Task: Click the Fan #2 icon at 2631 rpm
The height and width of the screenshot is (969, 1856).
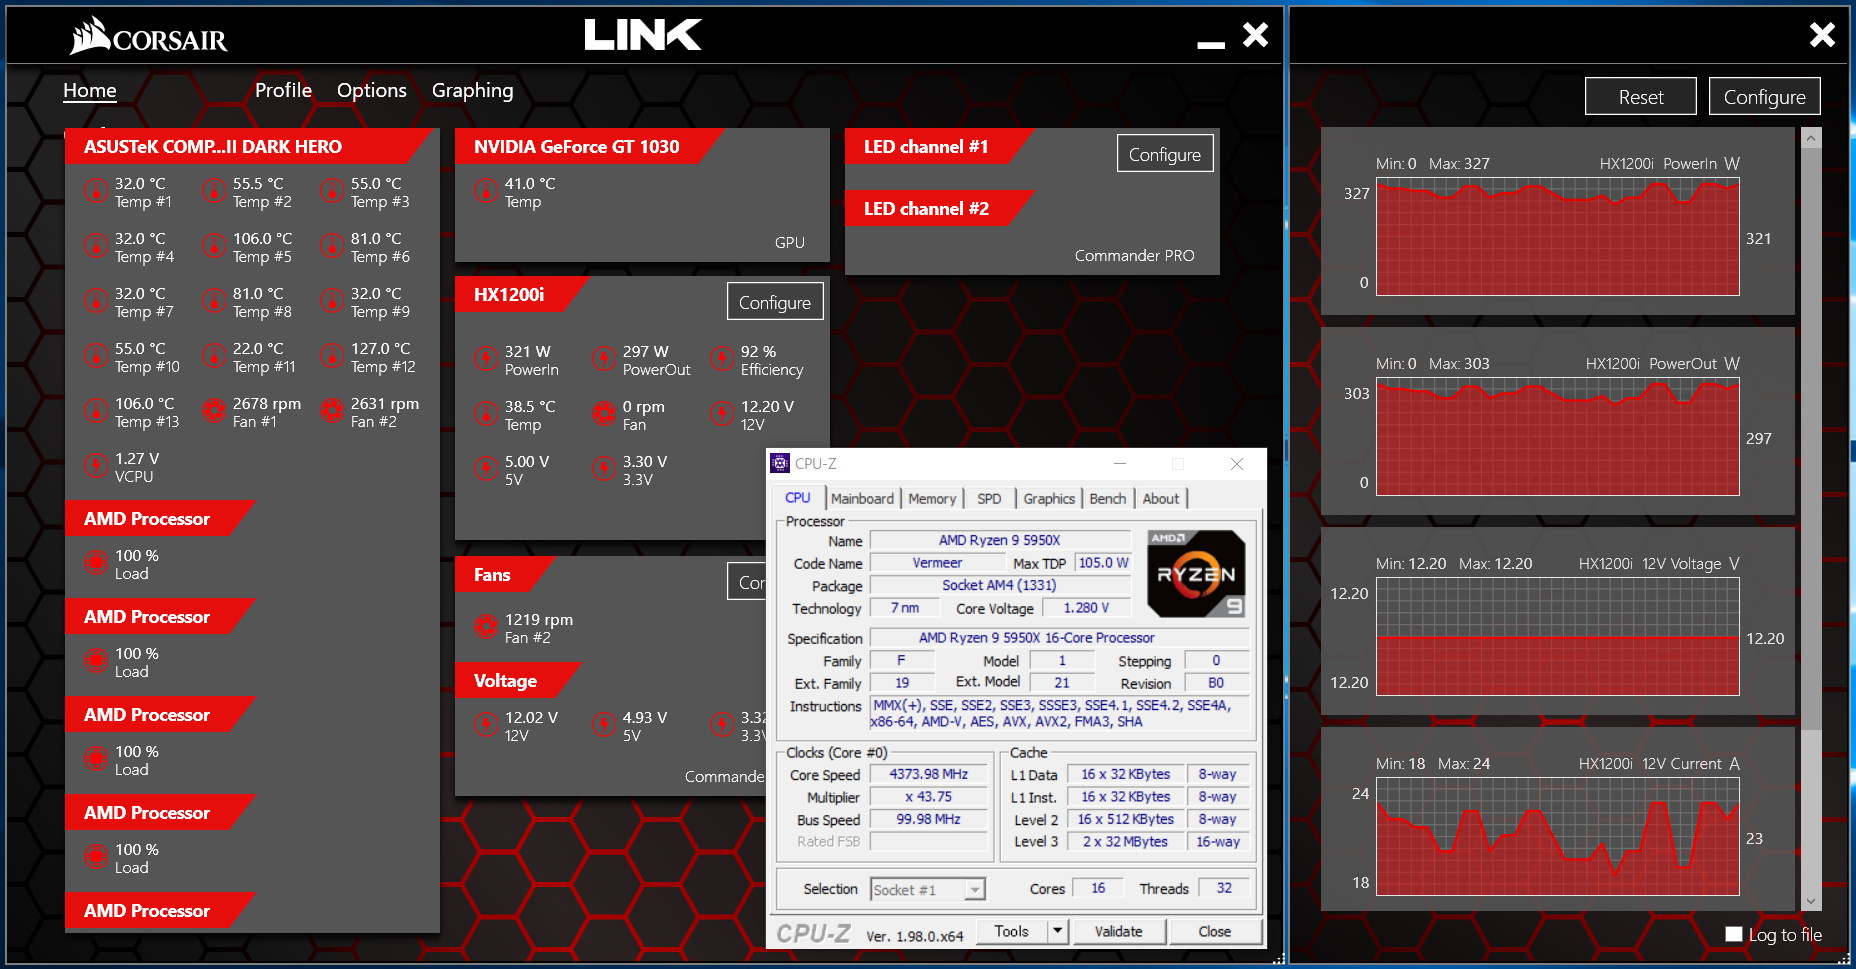Action: click(x=332, y=410)
